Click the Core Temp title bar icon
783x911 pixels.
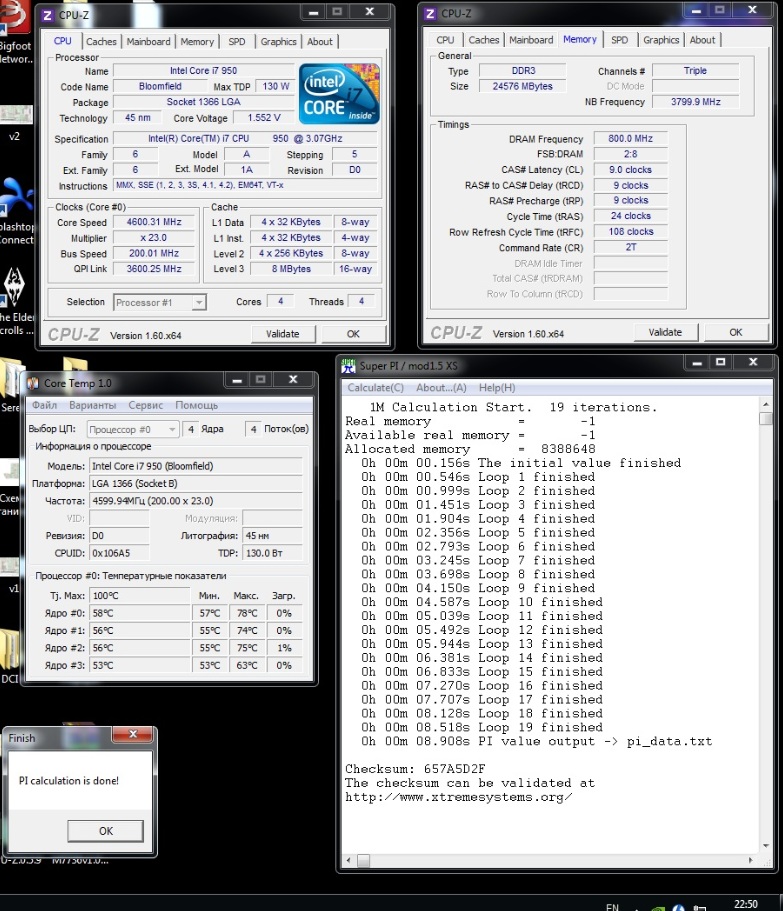point(32,383)
